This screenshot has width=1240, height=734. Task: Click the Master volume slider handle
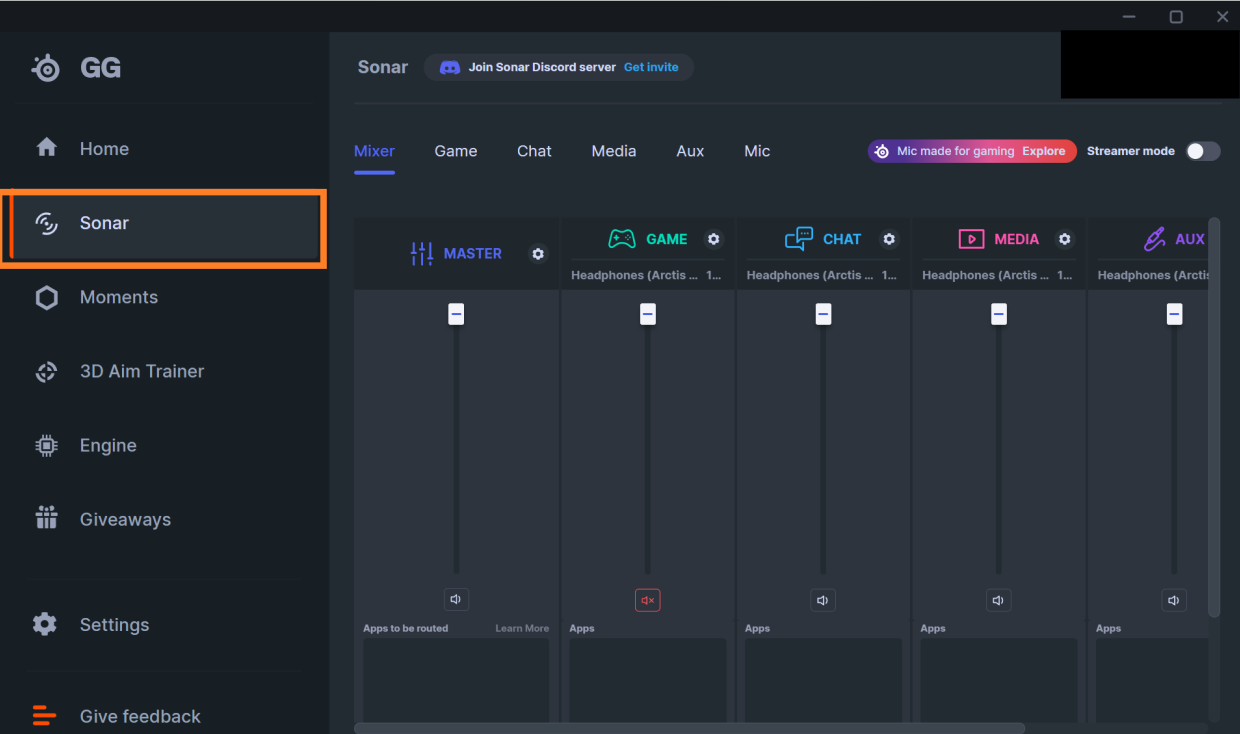[x=456, y=314]
